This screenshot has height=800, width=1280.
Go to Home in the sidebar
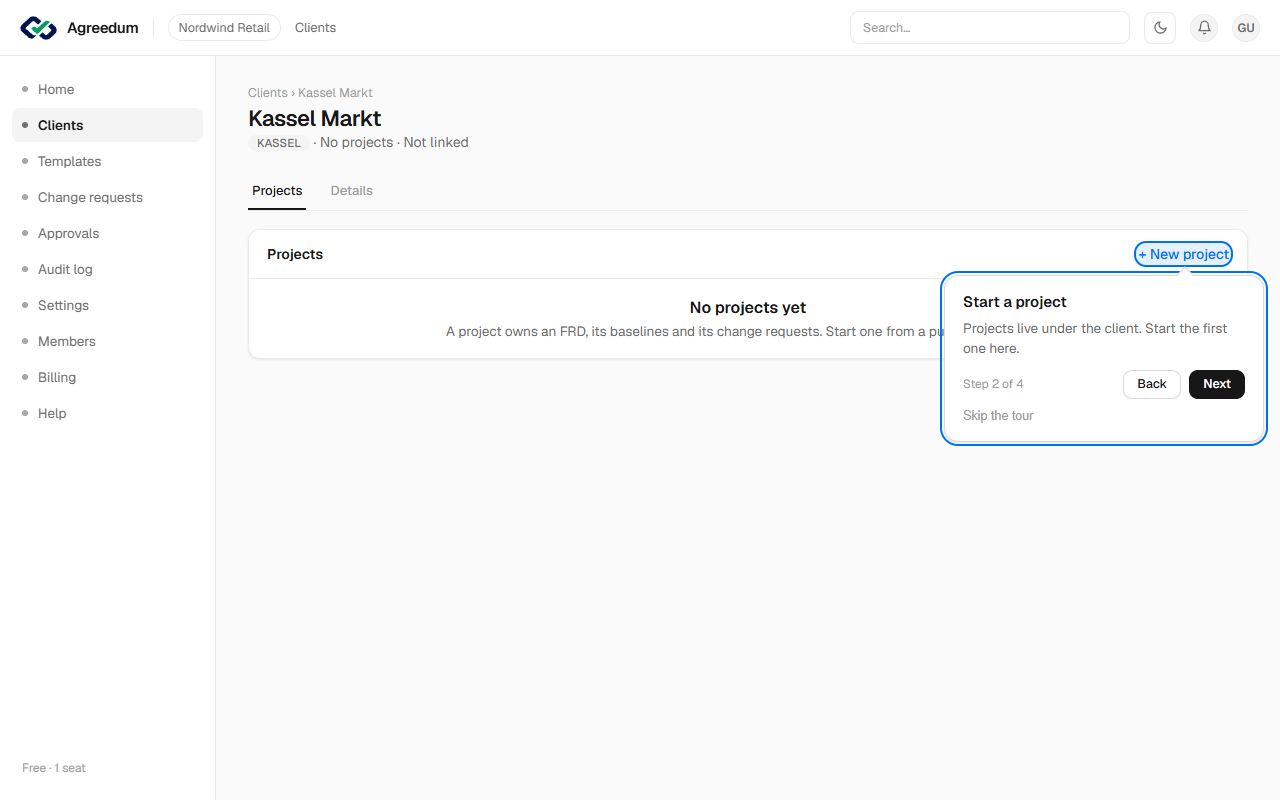(107, 89)
